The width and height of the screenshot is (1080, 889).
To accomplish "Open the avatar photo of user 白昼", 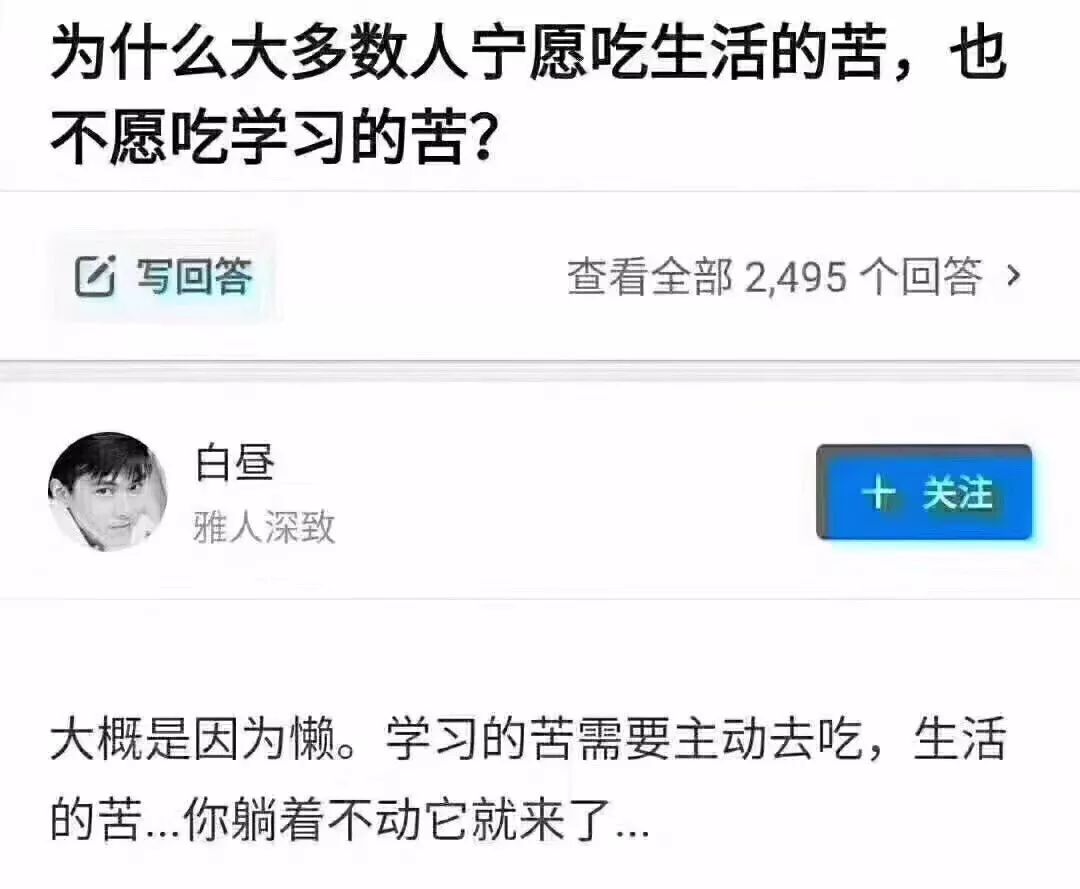I will pyautogui.click(x=107, y=492).
